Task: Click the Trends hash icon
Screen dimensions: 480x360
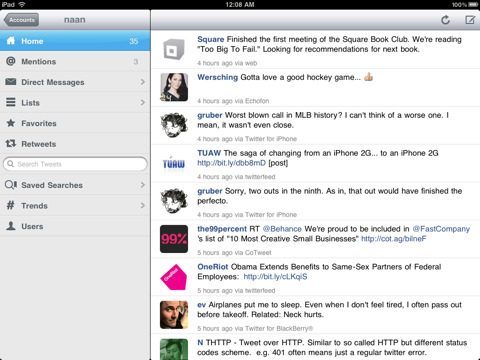Action: pyautogui.click(x=11, y=205)
